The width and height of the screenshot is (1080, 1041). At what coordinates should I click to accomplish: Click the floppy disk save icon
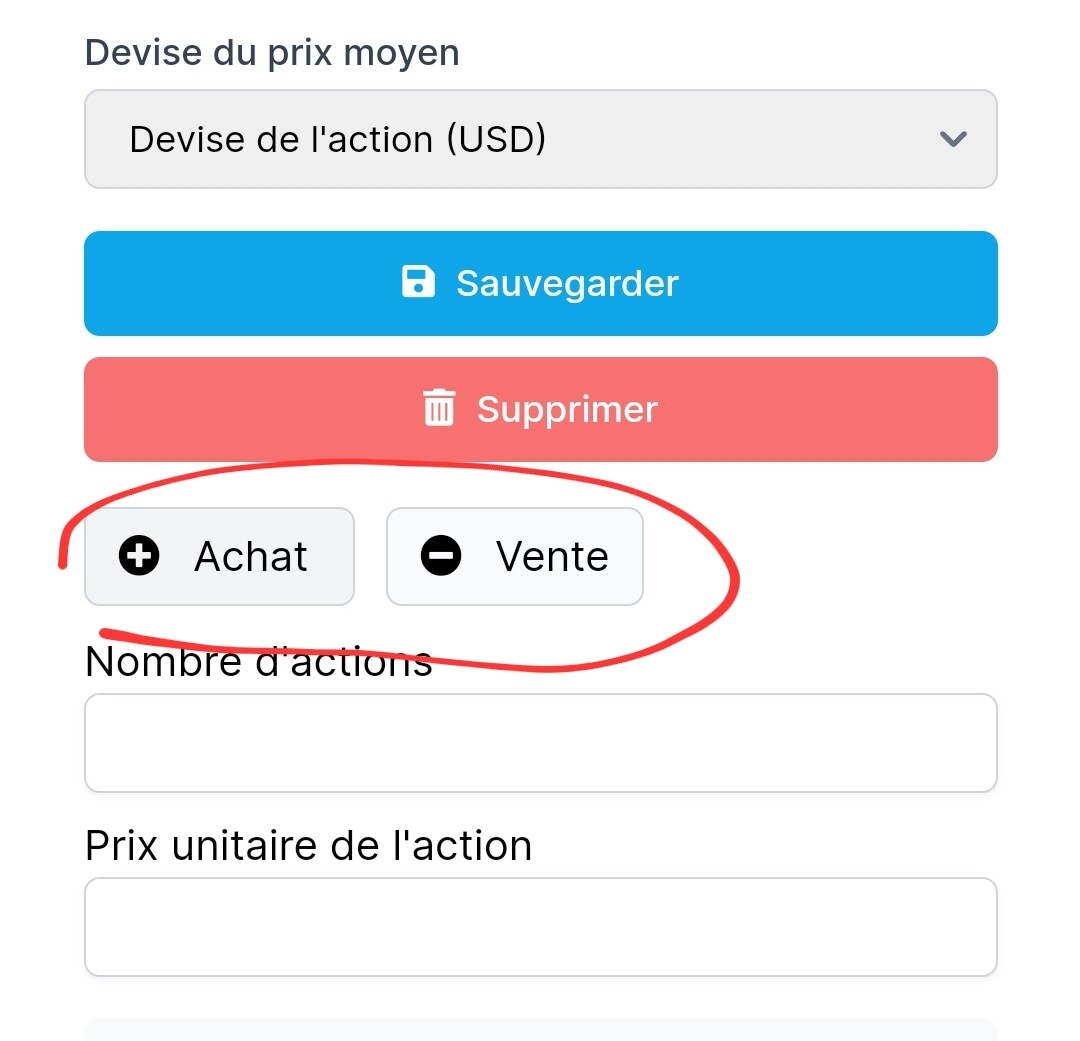tap(418, 283)
